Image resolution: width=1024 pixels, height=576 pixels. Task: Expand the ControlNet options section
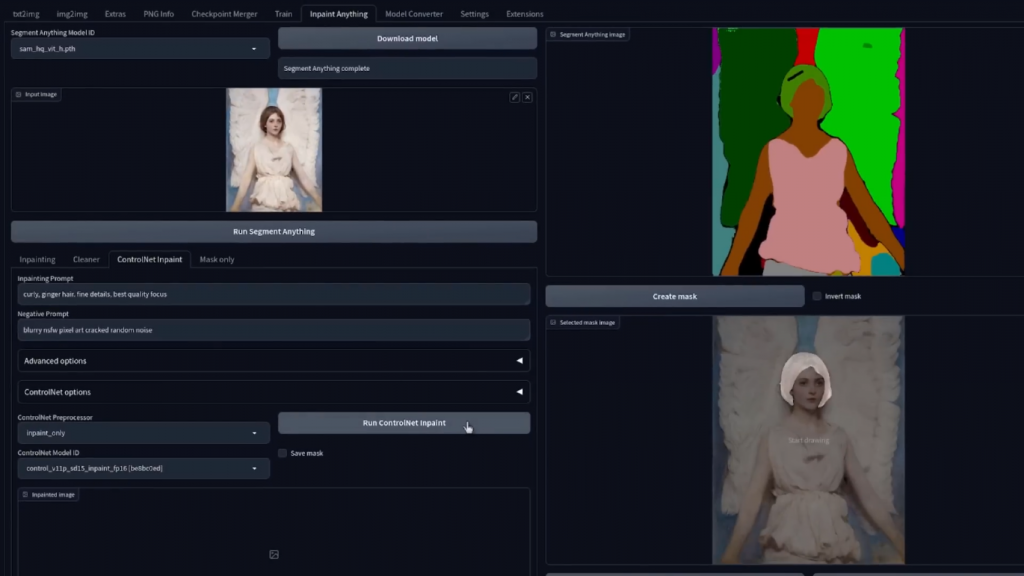(x=273, y=392)
